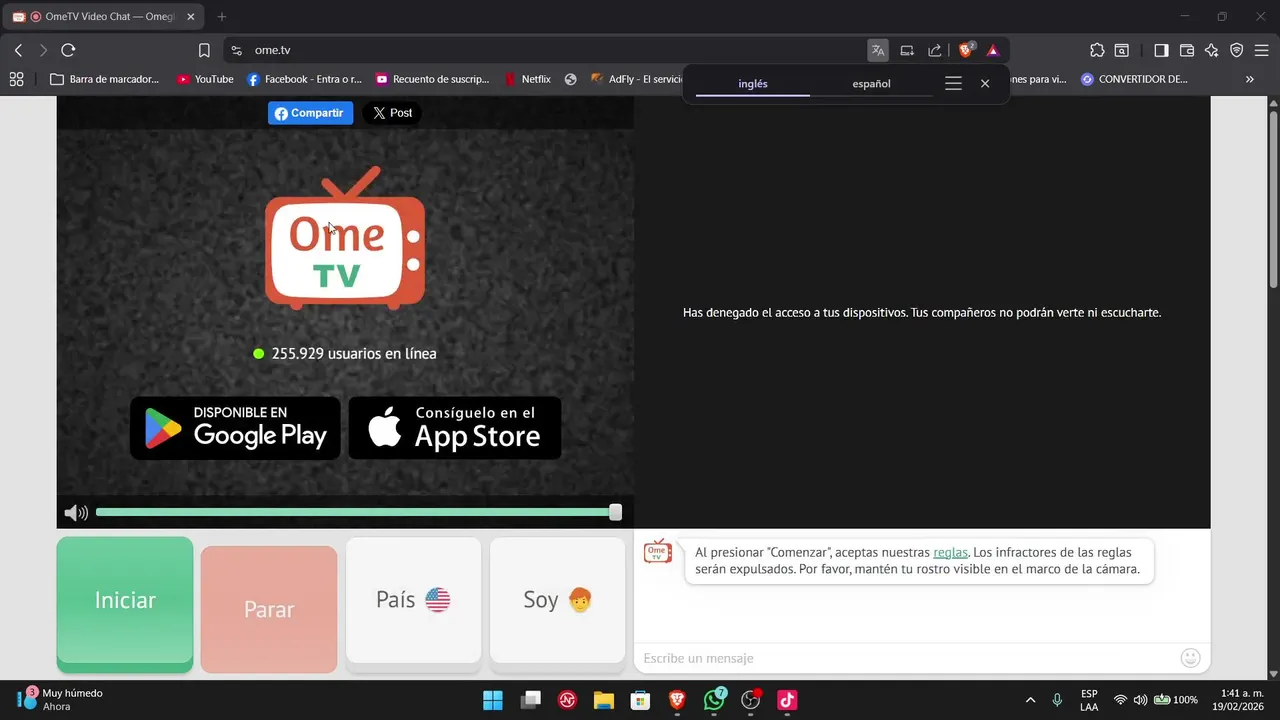The image size is (1280, 720).
Task: Click the microphone icon in the system tray
Action: (x=1057, y=700)
